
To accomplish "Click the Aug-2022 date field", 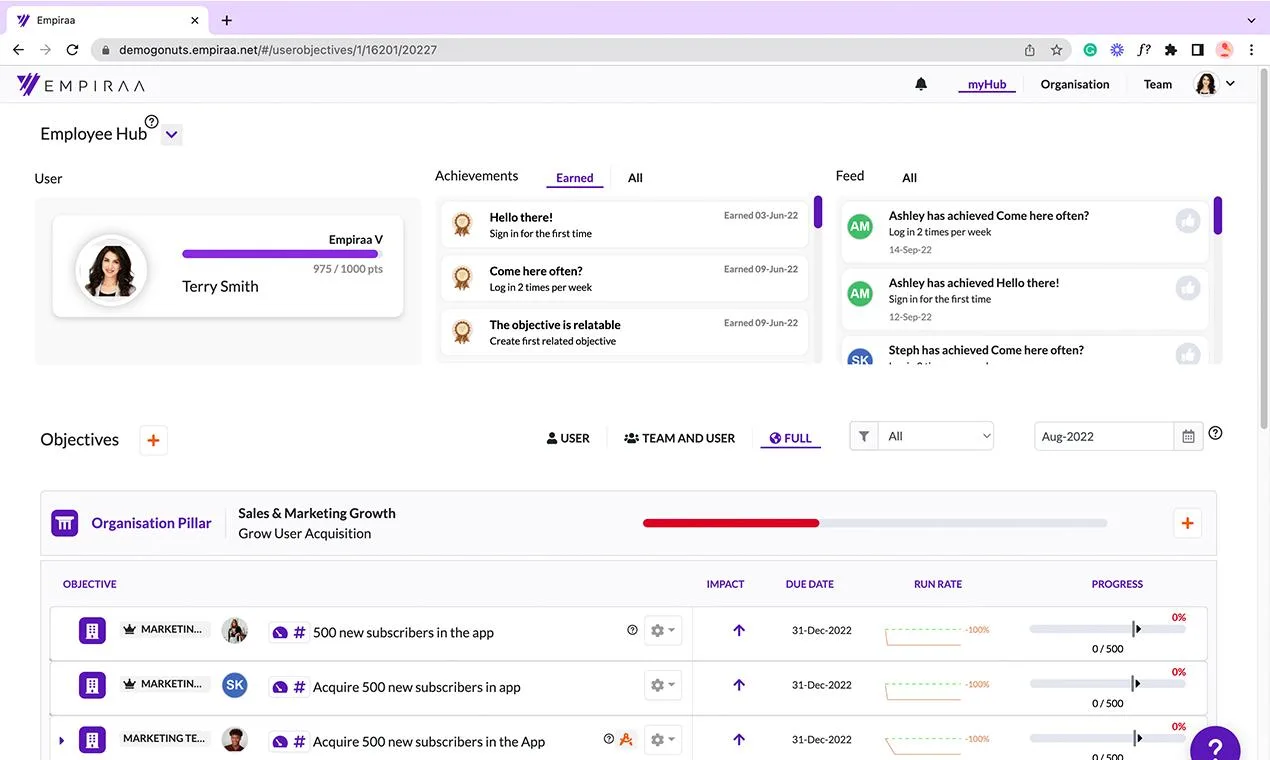I will click(1104, 436).
